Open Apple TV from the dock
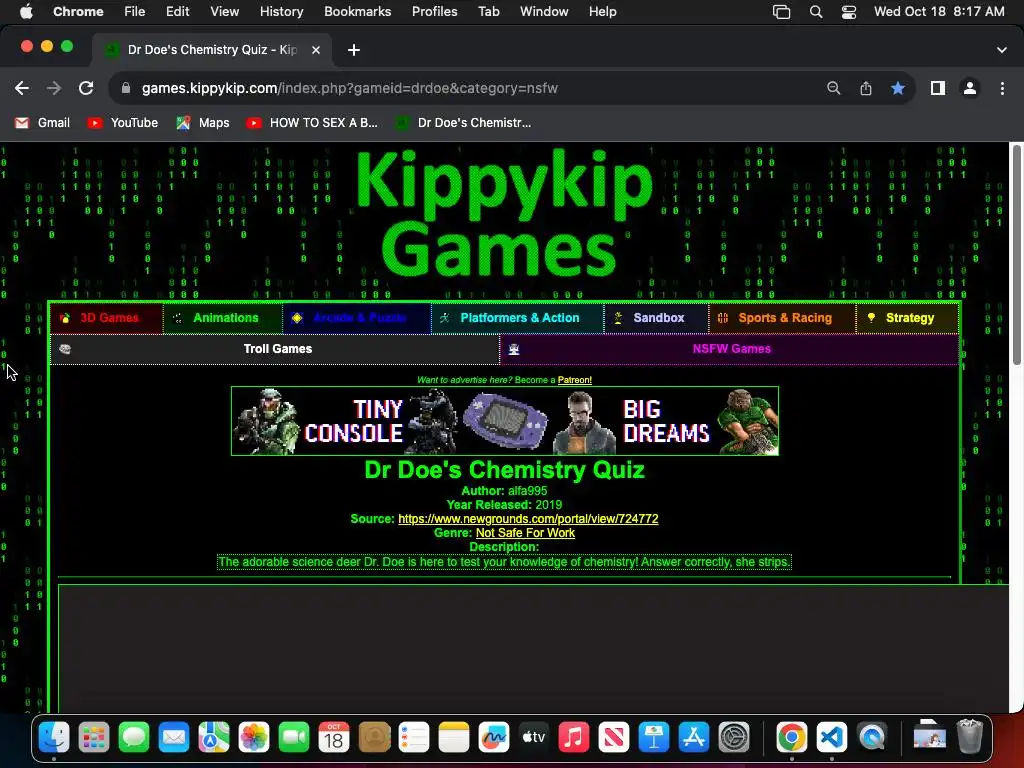Screen dimensions: 1024x768 click(x=534, y=738)
